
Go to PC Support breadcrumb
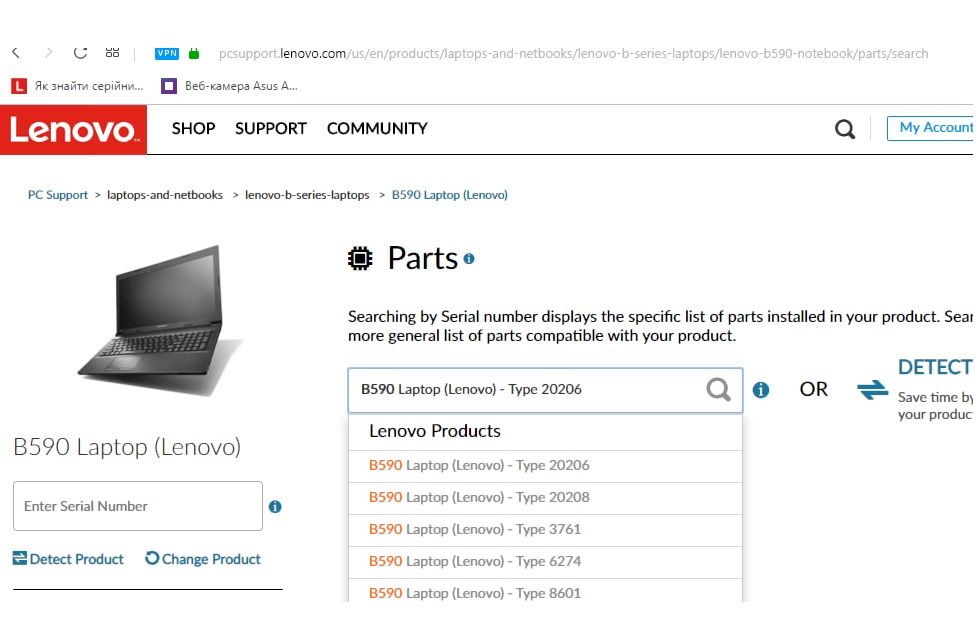click(x=58, y=195)
